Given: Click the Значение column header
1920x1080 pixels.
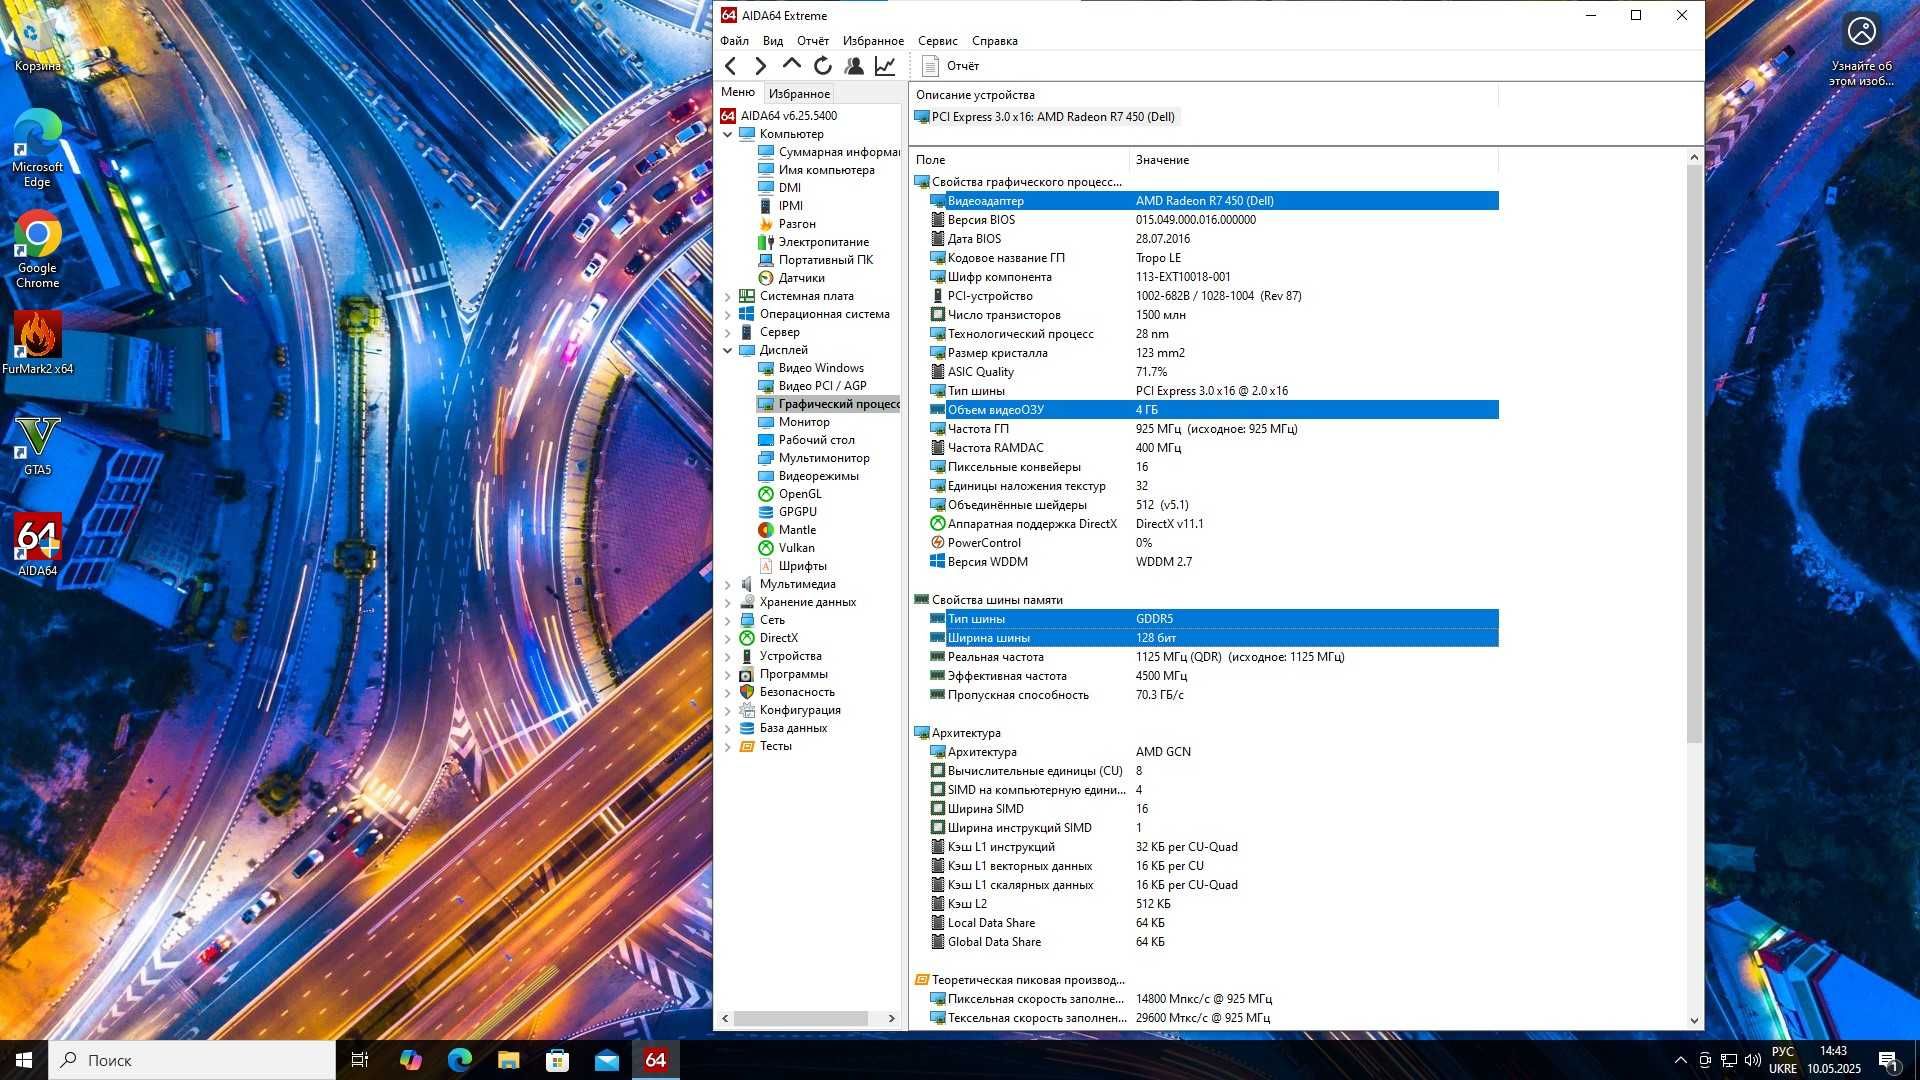Looking at the screenshot, I should 1314,160.
